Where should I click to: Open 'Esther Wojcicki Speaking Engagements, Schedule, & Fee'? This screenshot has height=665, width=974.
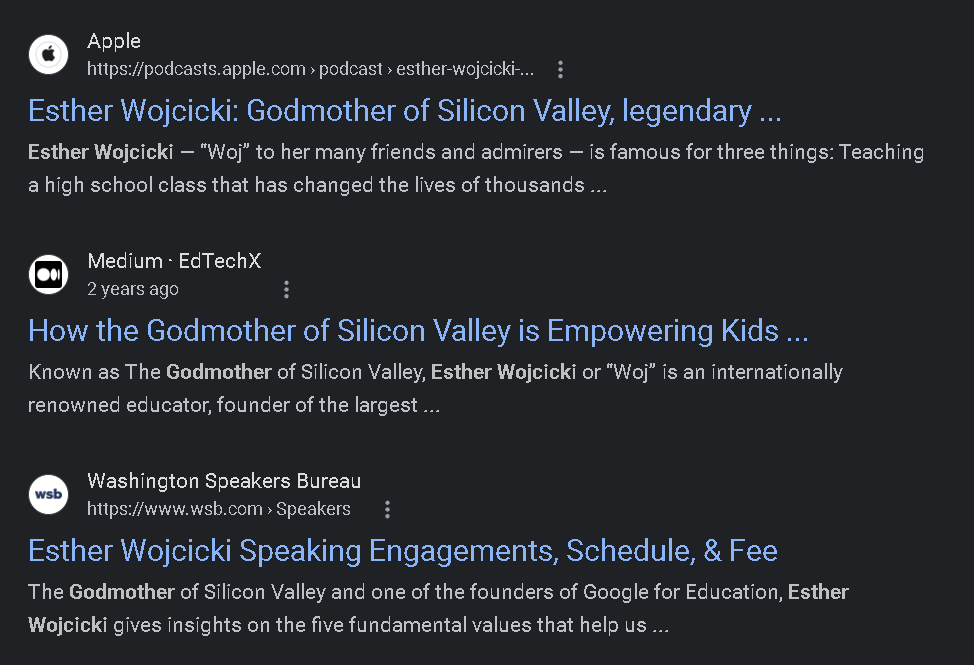pyautogui.click(x=402, y=551)
